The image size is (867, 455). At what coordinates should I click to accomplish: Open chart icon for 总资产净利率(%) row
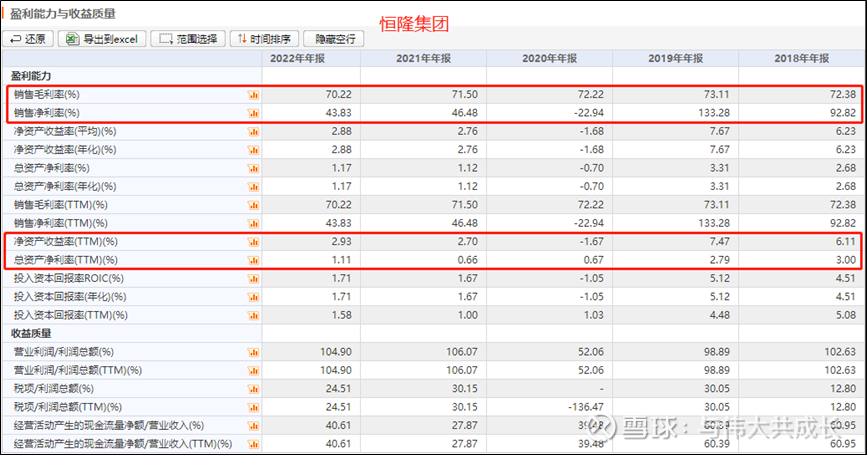pos(253,169)
